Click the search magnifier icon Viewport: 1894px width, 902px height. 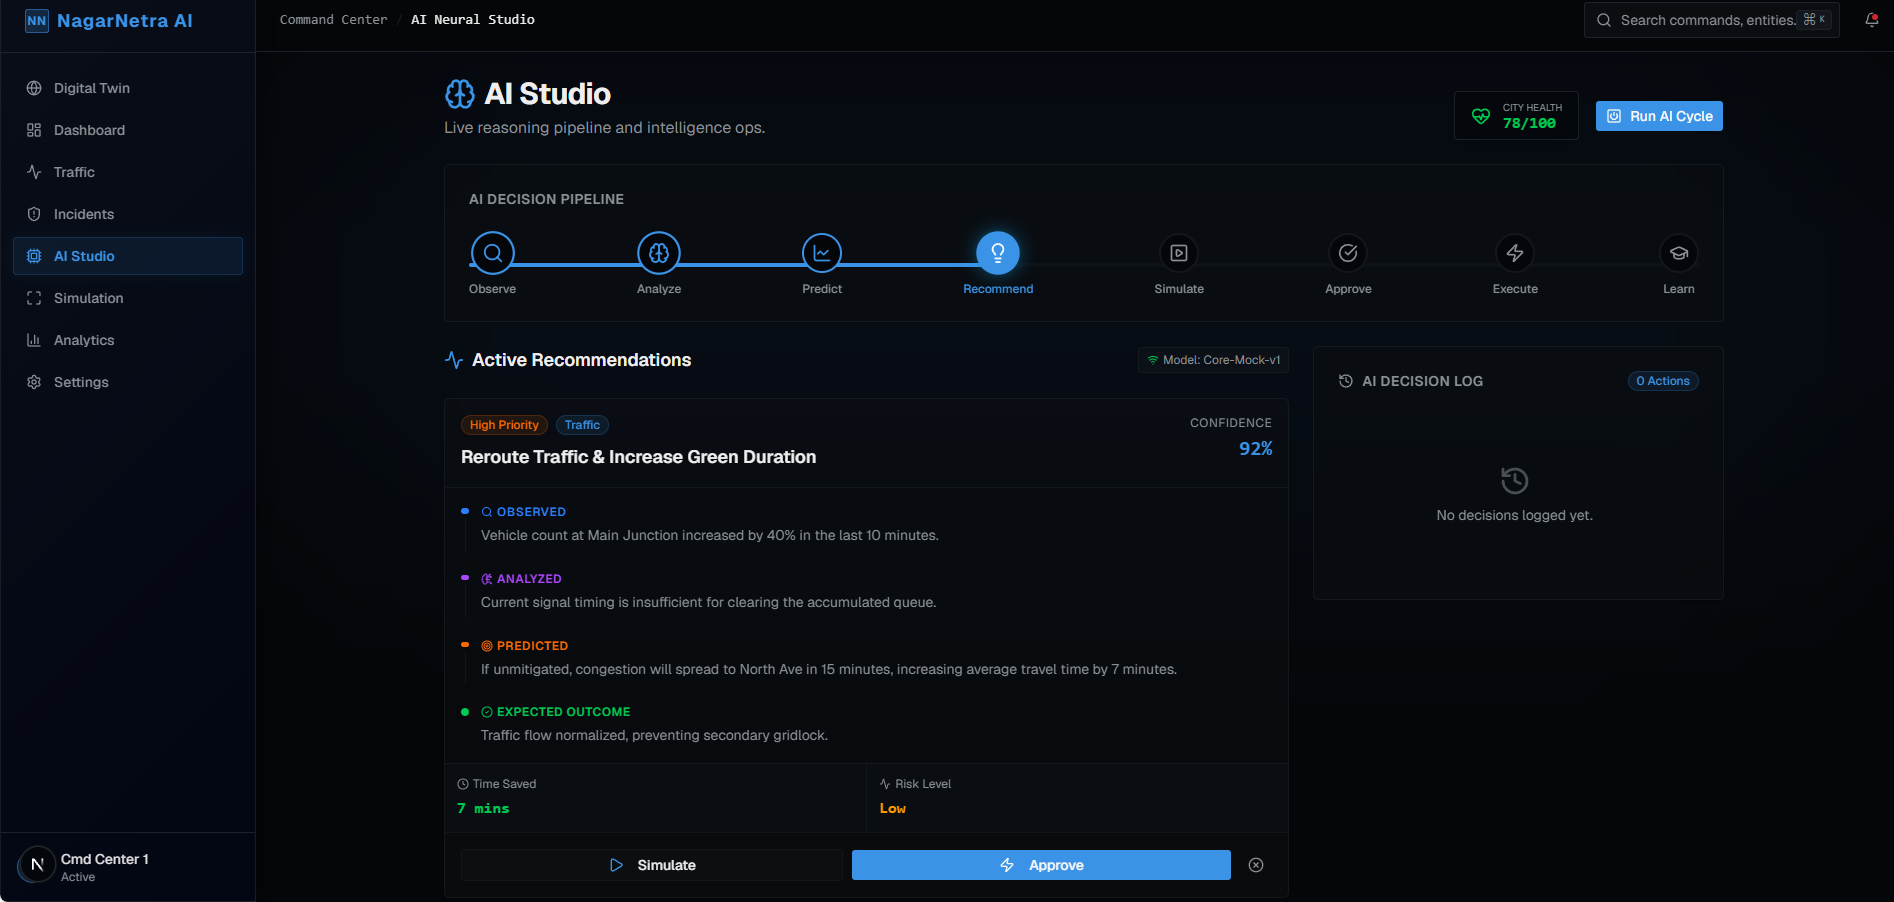click(1604, 20)
